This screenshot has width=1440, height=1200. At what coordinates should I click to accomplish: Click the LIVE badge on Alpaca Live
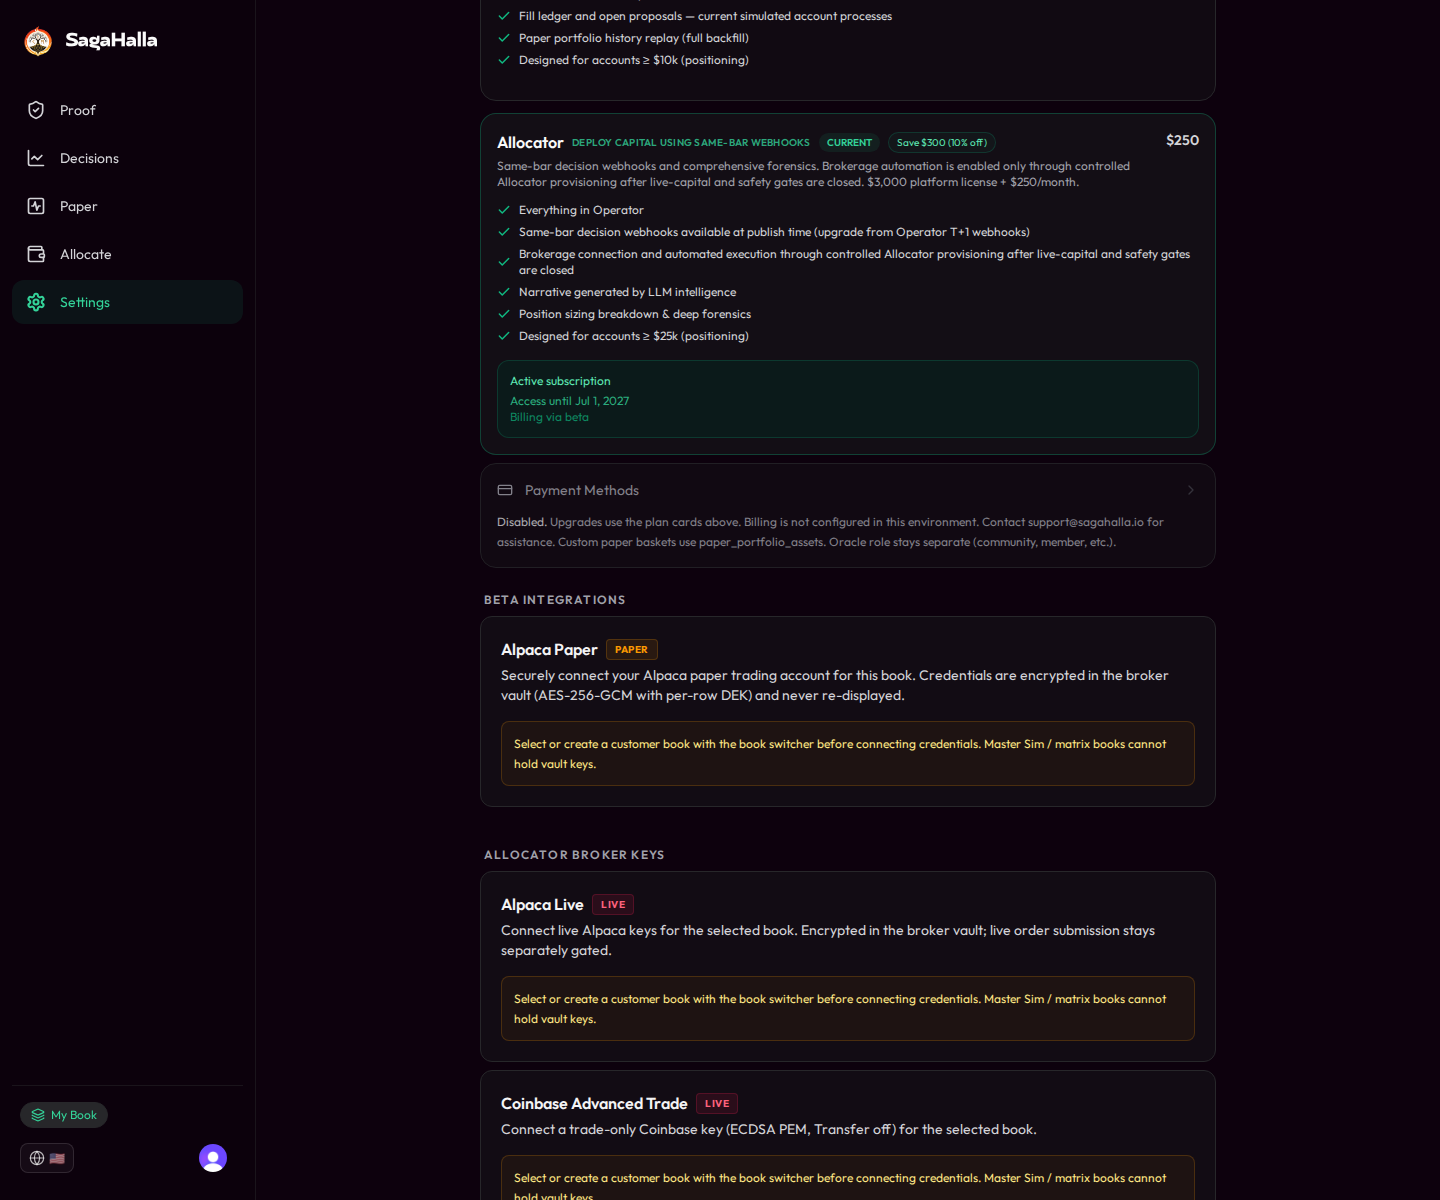click(x=613, y=905)
